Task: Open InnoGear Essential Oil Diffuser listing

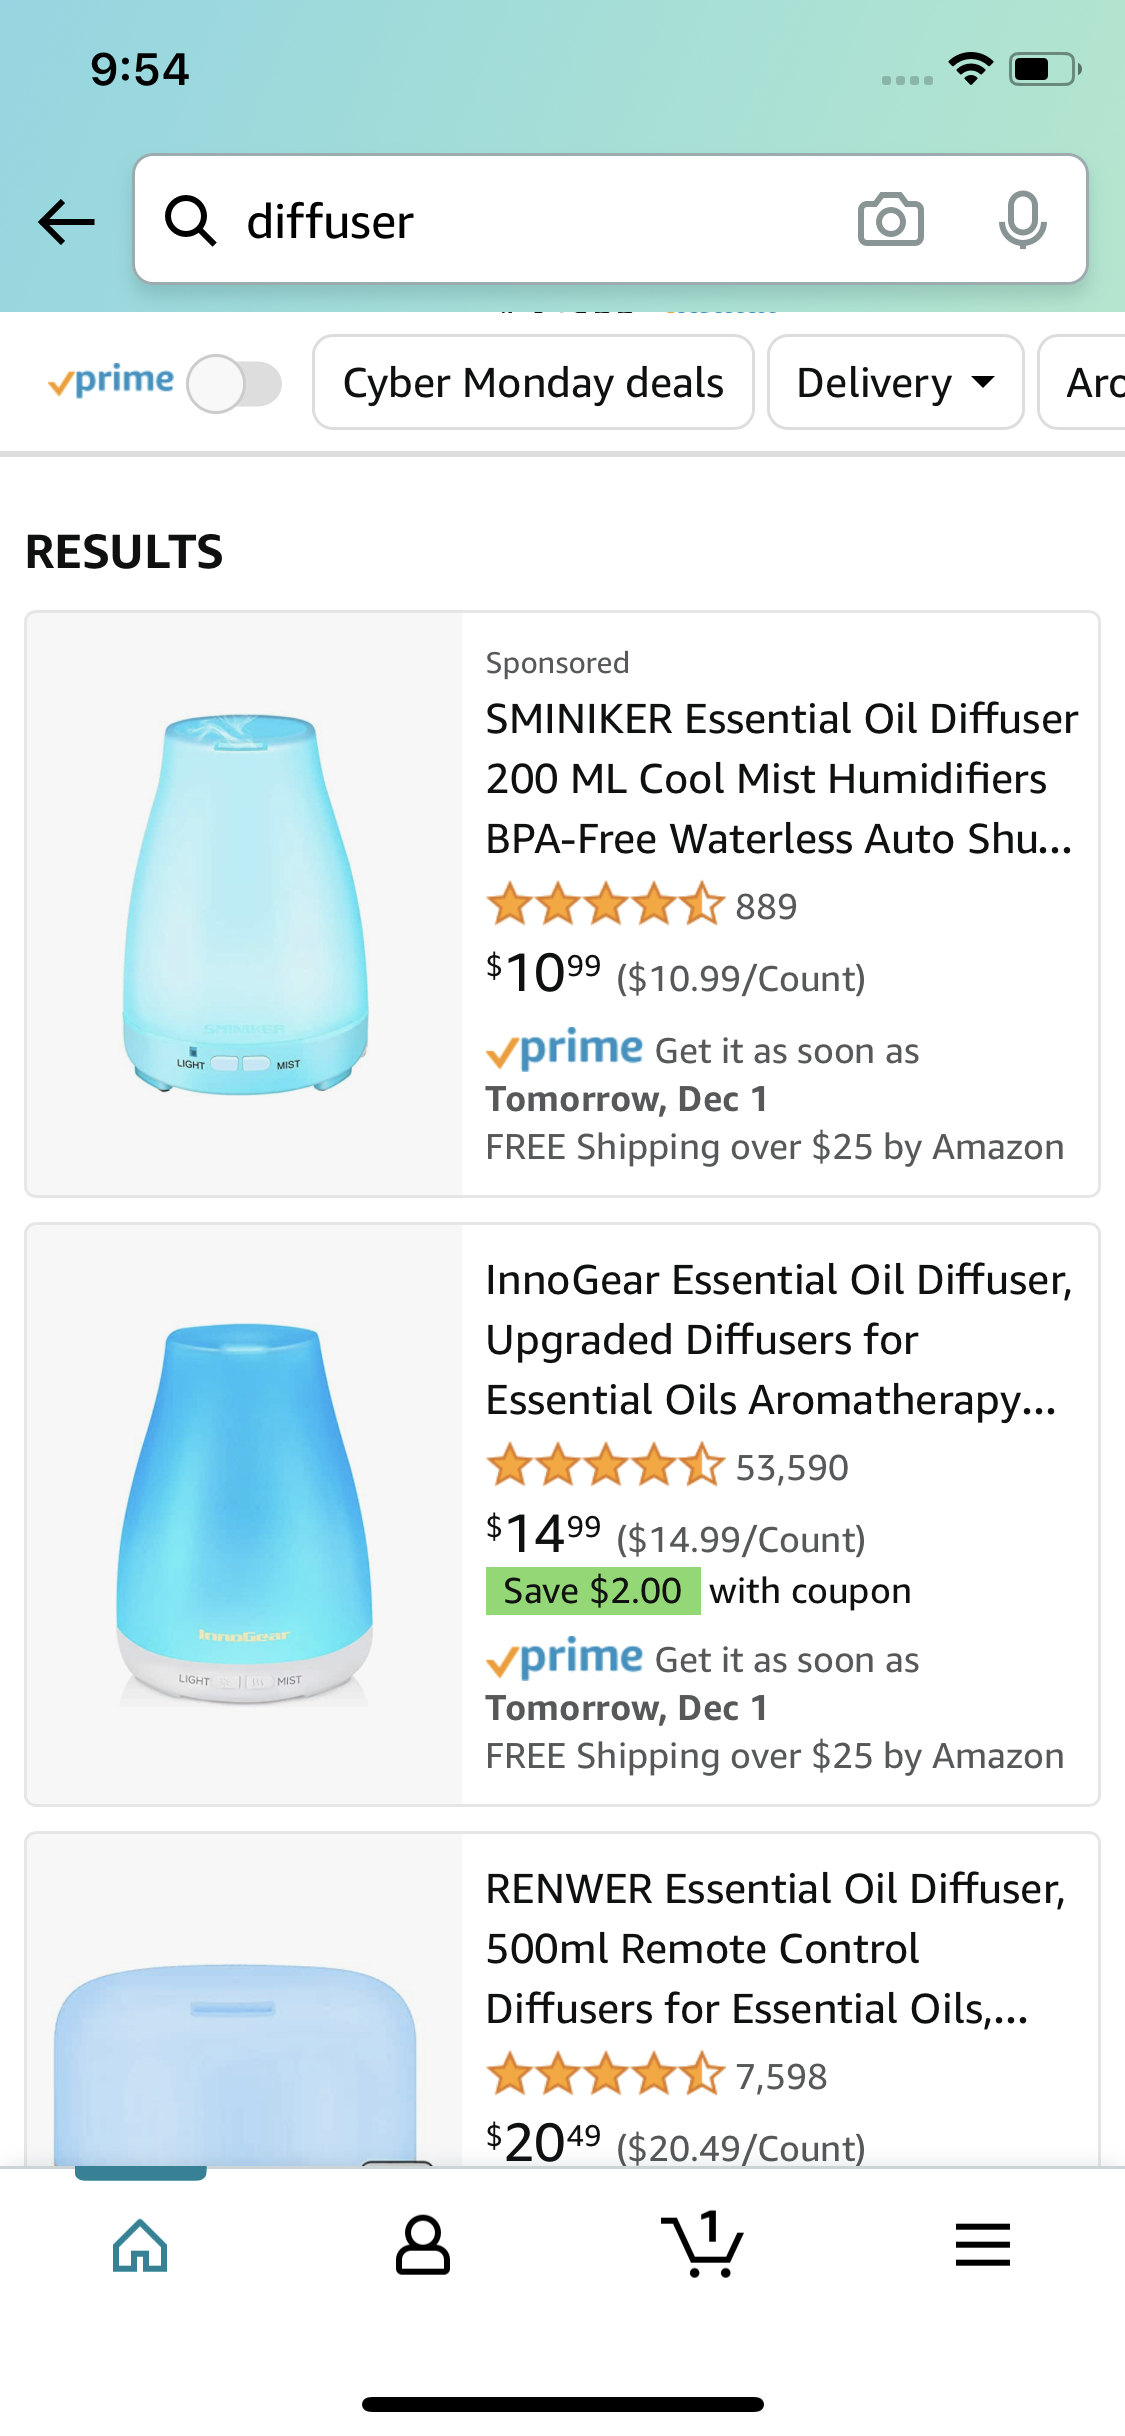Action: point(778,1339)
